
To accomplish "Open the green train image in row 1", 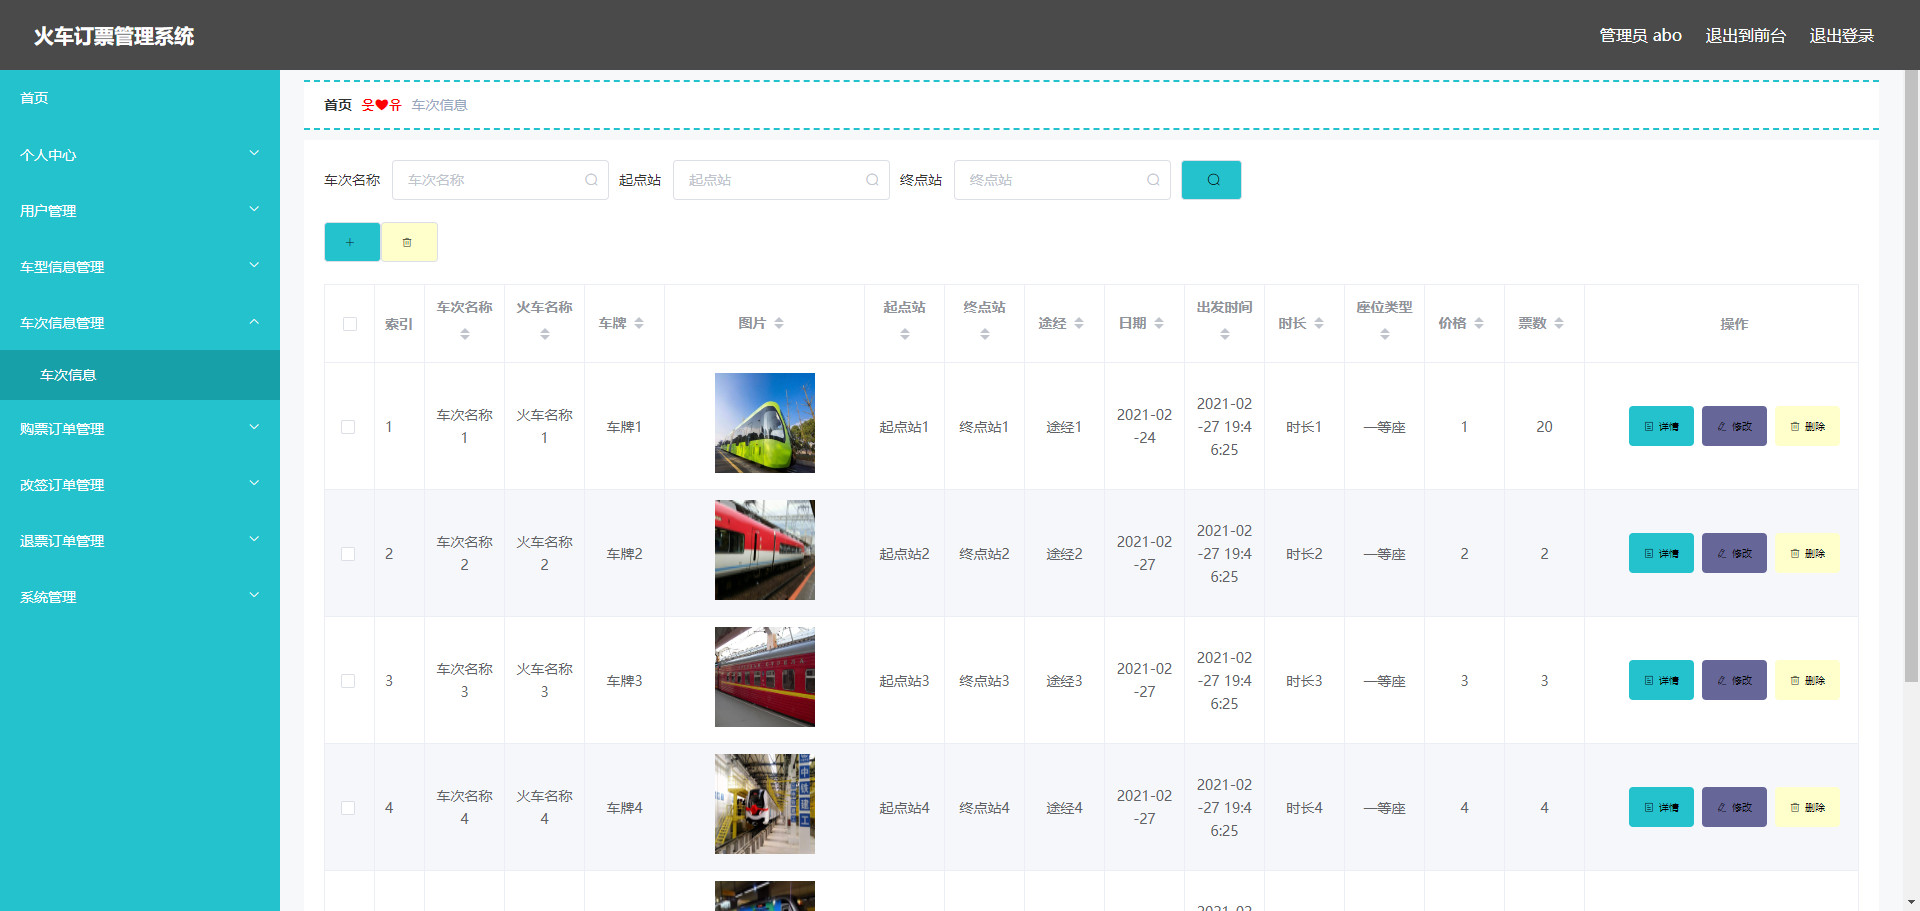I will point(765,423).
